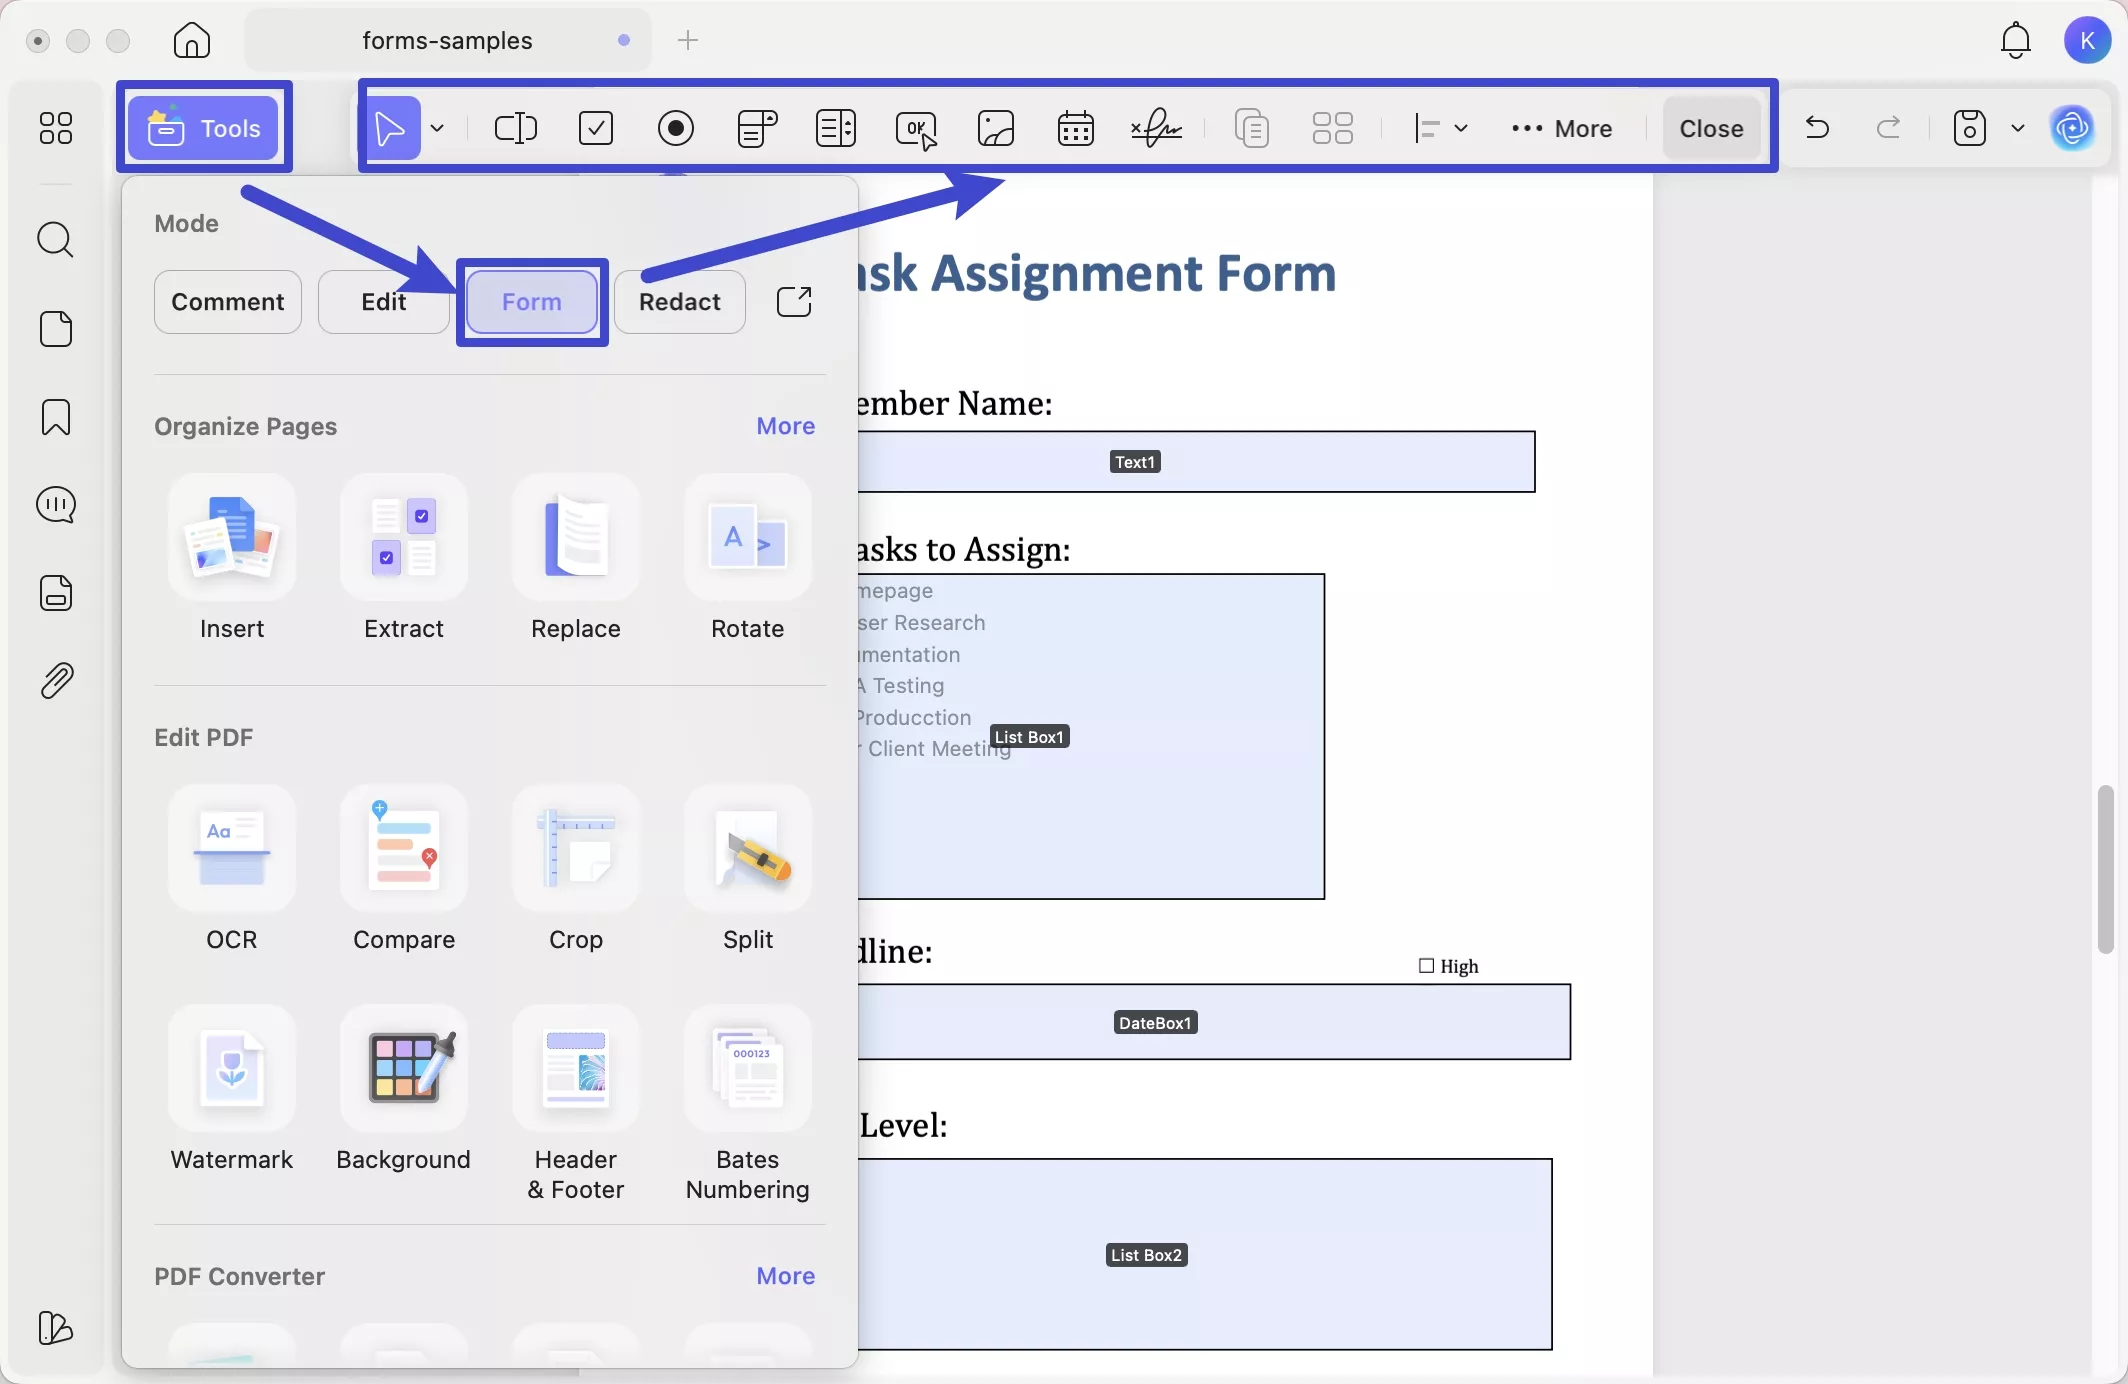Open More under Organize Pages
Screen dimensions: 2128x1384
[785, 426]
